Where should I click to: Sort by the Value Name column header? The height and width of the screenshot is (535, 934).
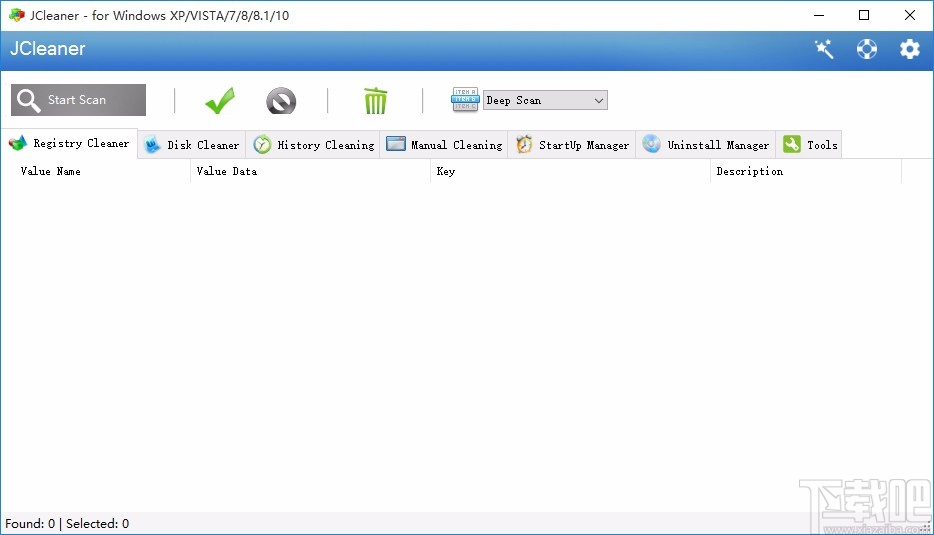pyautogui.click(x=95, y=172)
